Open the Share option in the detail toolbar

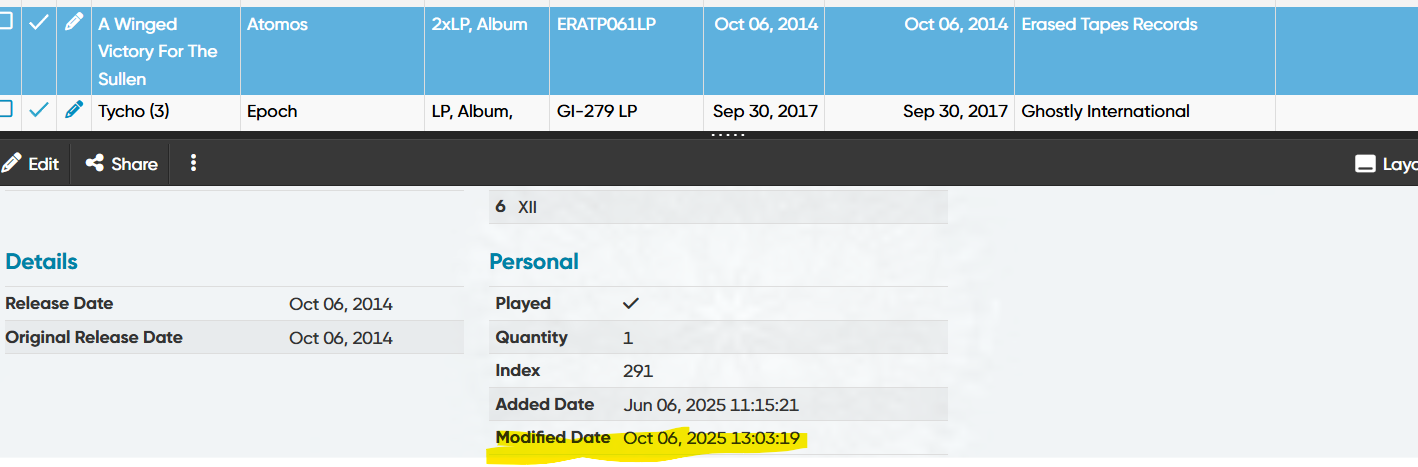(x=122, y=164)
